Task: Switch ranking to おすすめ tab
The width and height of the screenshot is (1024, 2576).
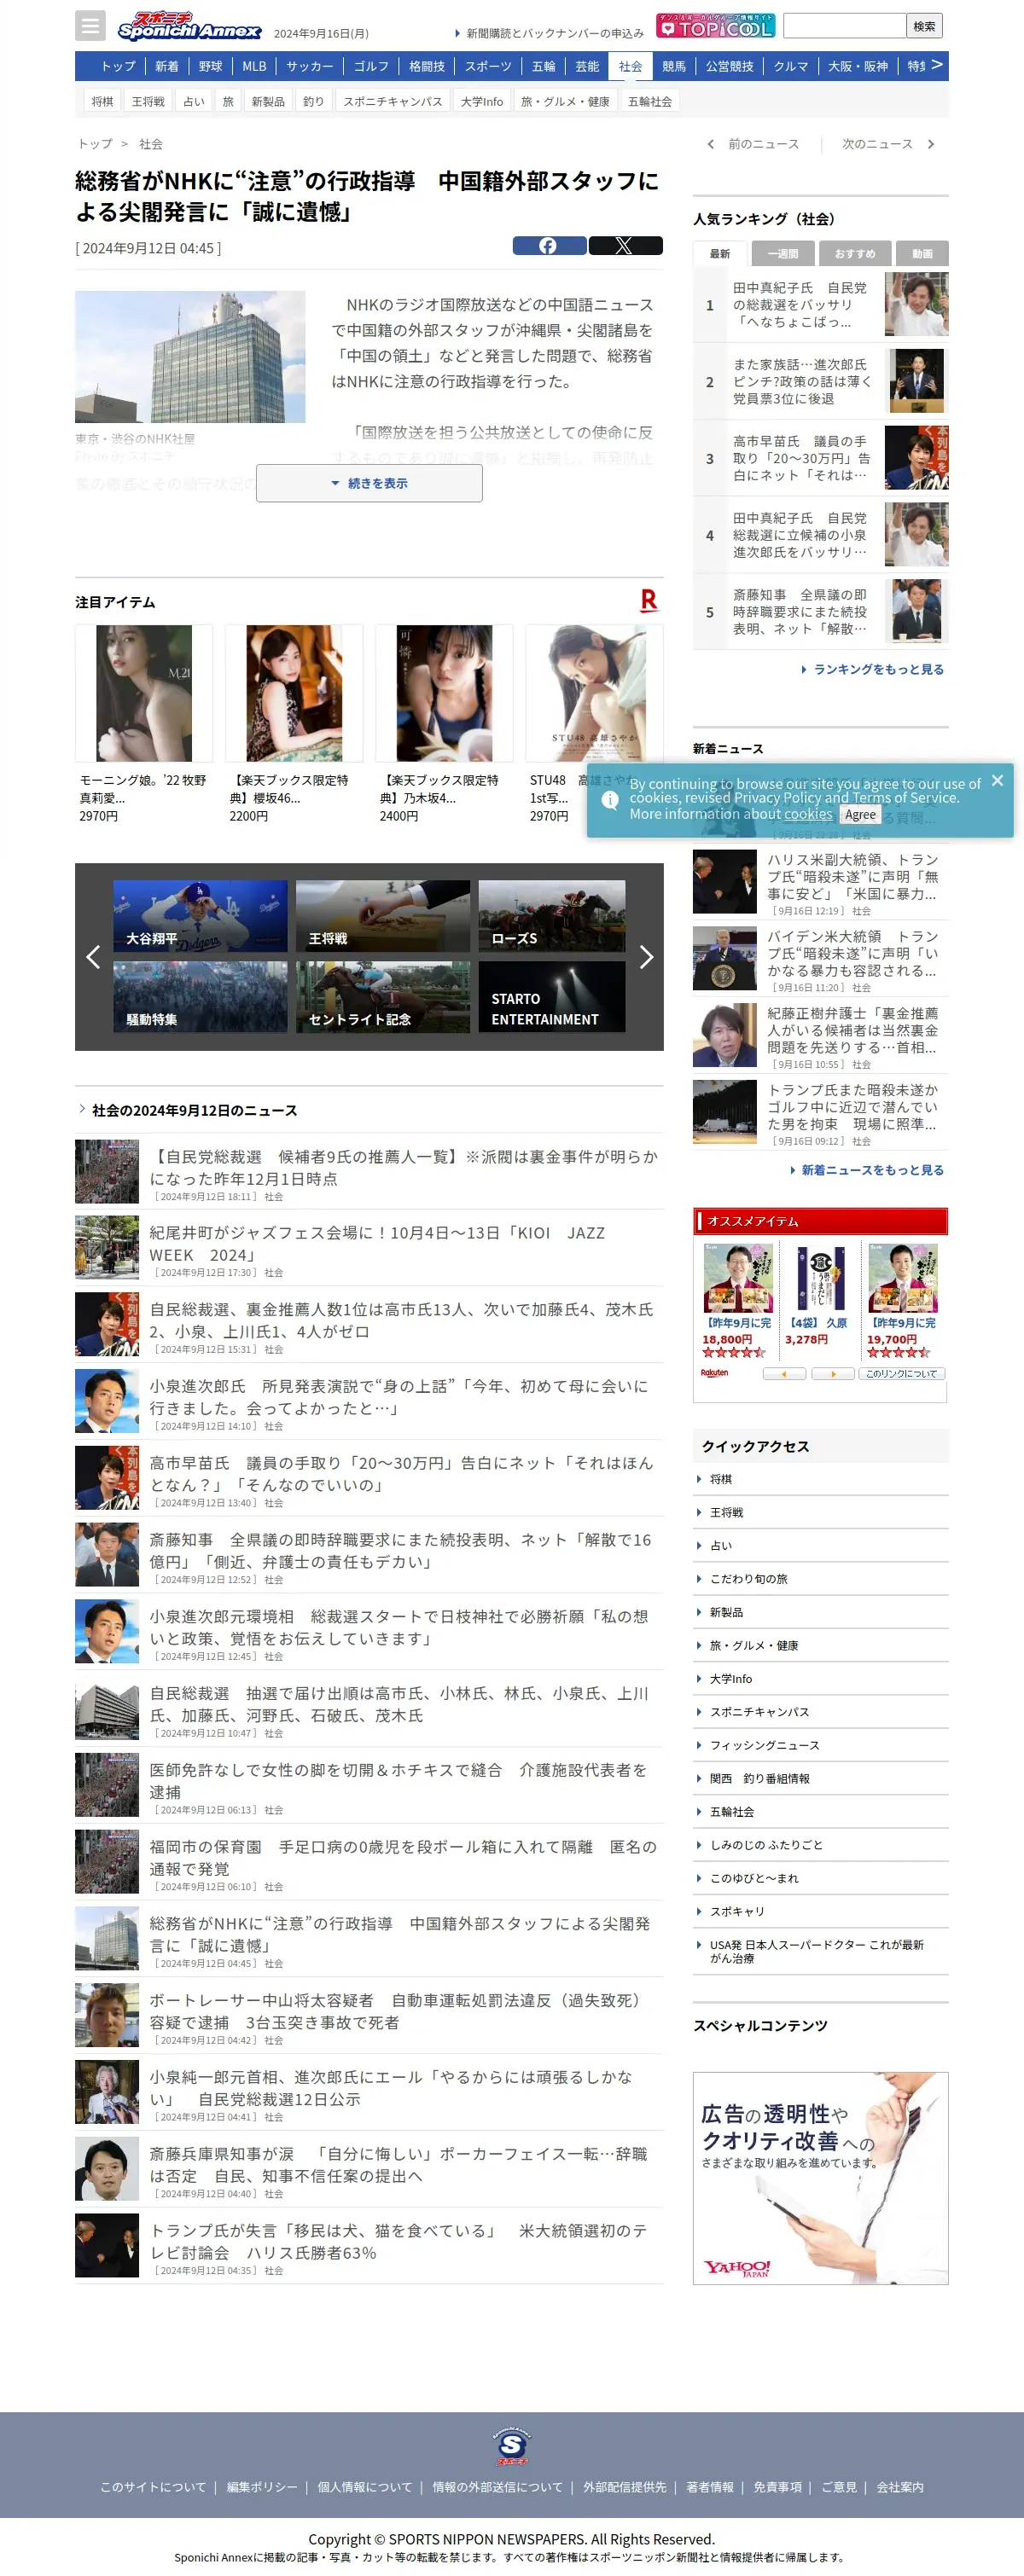Action: tap(854, 254)
